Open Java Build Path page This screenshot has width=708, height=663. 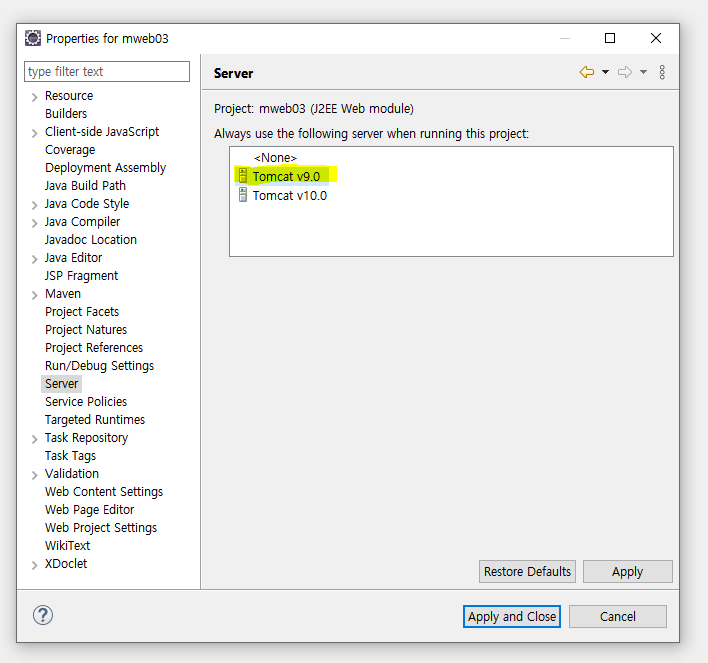click(x=85, y=186)
